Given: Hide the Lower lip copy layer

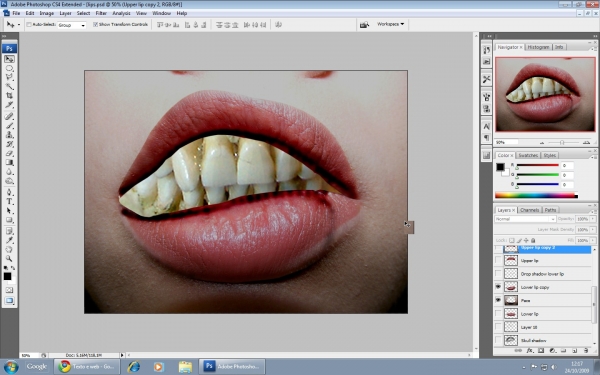Looking at the screenshot, I should click(498, 287).
